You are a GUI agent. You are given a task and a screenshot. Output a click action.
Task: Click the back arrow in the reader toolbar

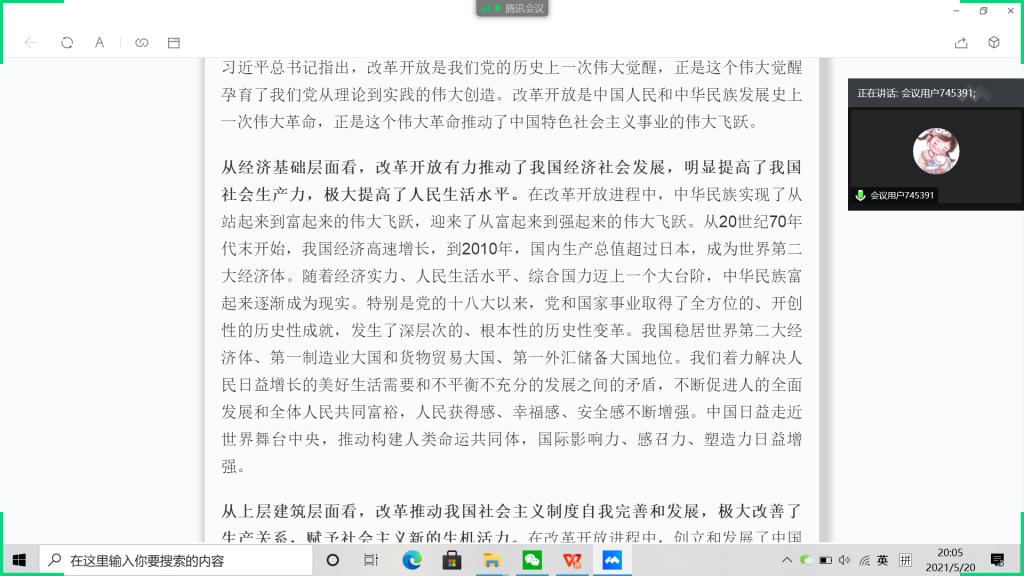point(31,43)
